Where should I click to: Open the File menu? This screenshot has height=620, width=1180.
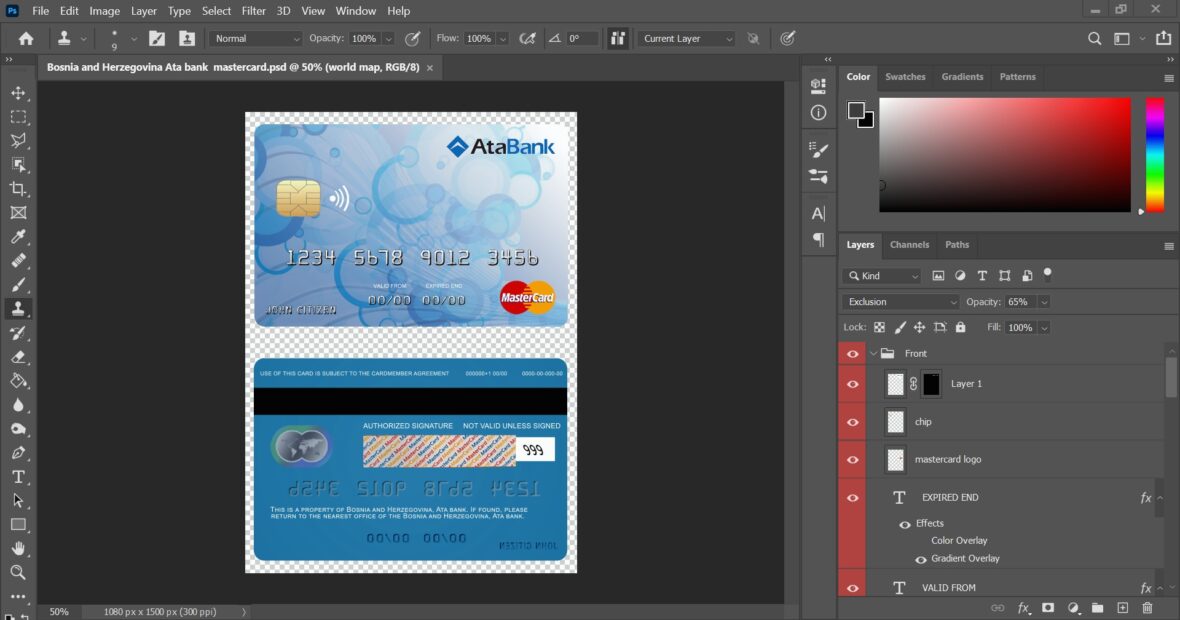41,11
